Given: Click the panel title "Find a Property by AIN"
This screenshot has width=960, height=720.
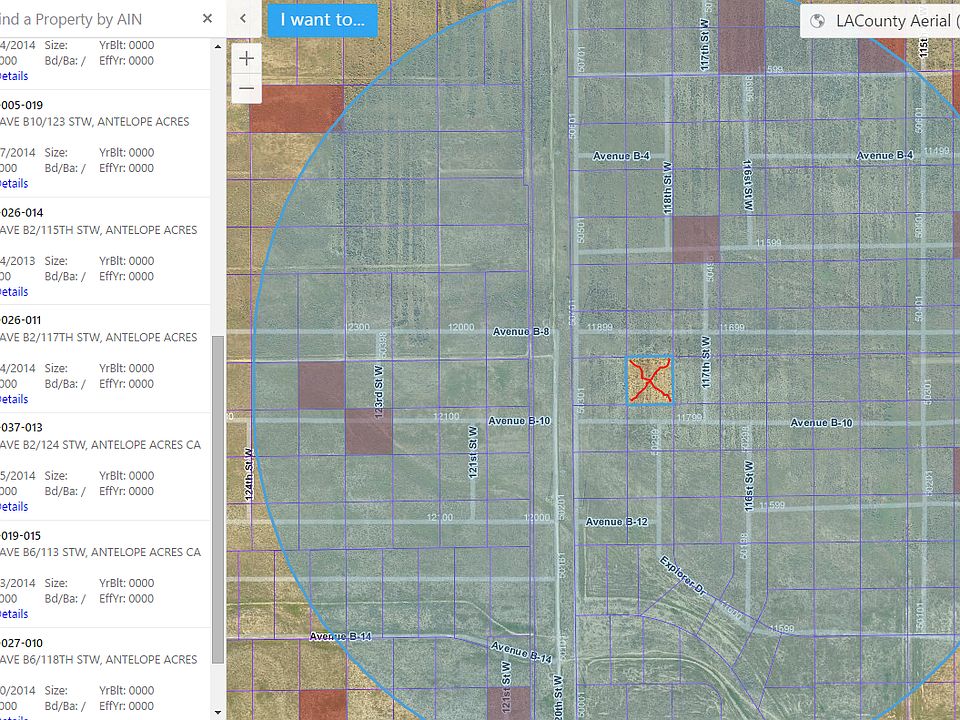Looking at the screenshot, I should (x=71, y=20).
